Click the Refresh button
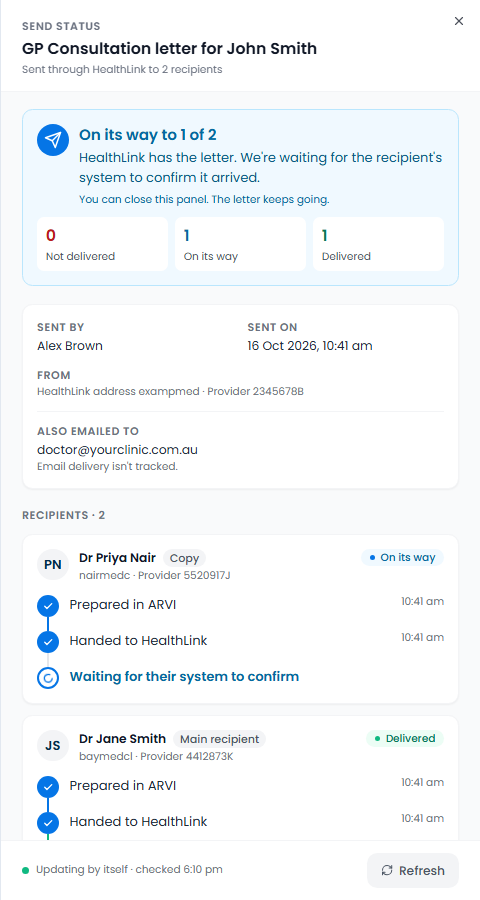The width and height of the screenshot is (480, 900). 412,870
